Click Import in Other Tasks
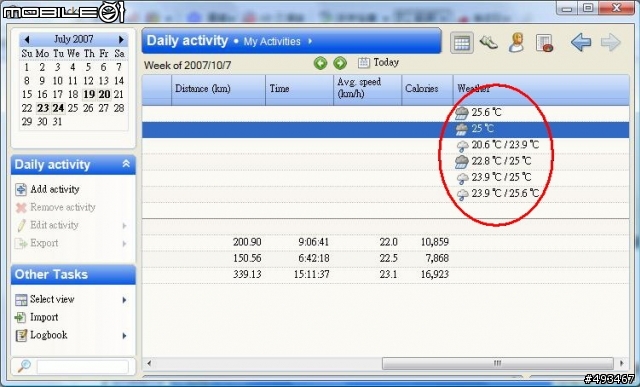 pos(44,317)
